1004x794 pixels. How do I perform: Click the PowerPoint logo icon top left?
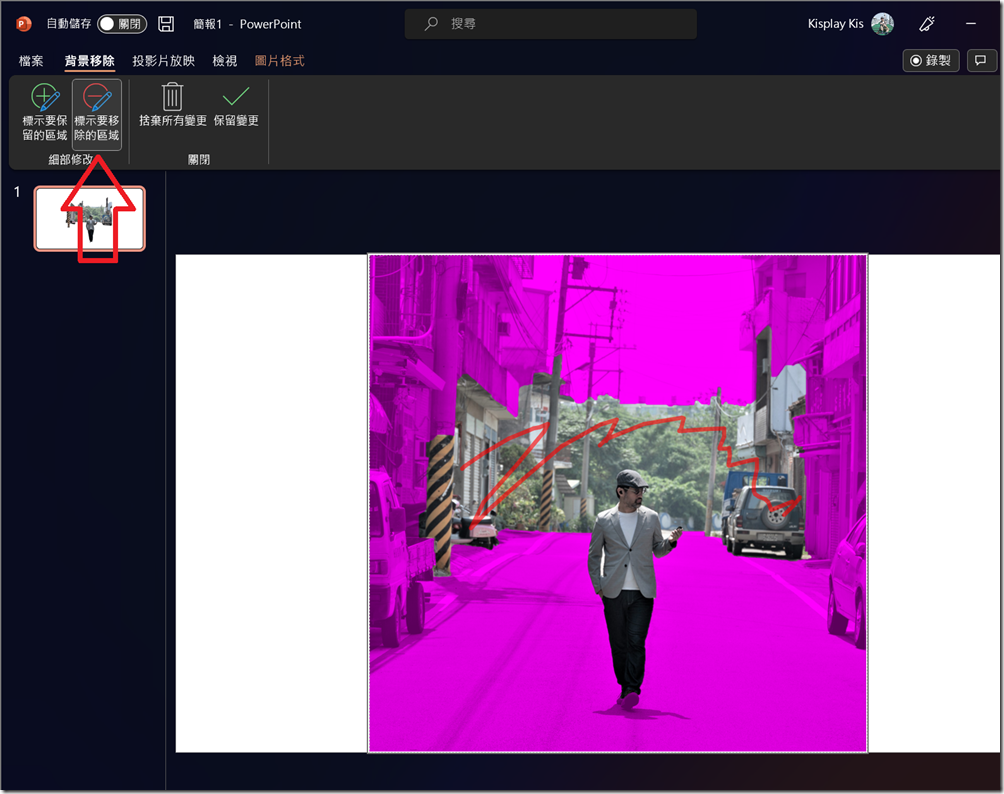click(21, 23)
